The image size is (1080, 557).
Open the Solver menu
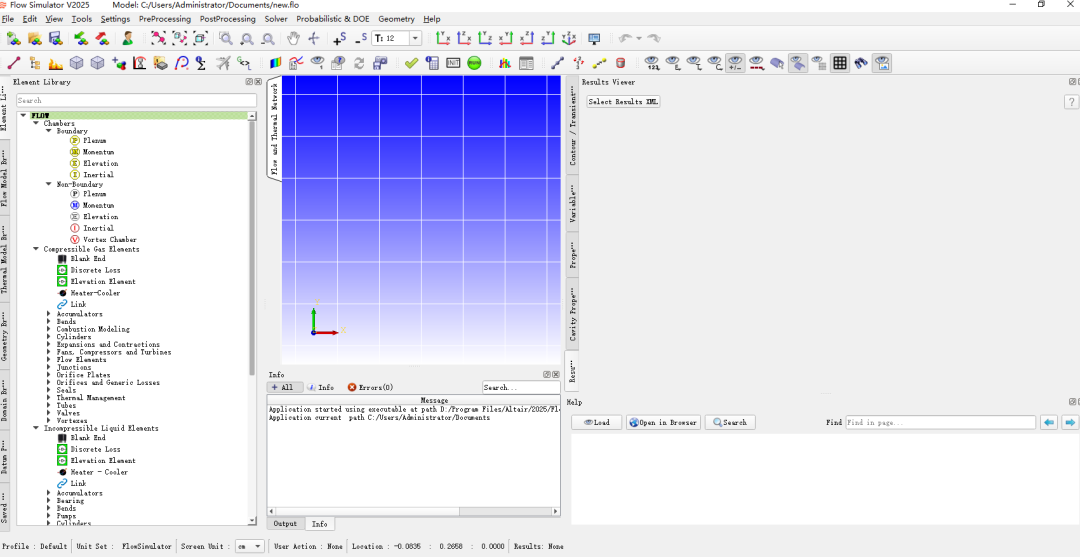point(276,19)
